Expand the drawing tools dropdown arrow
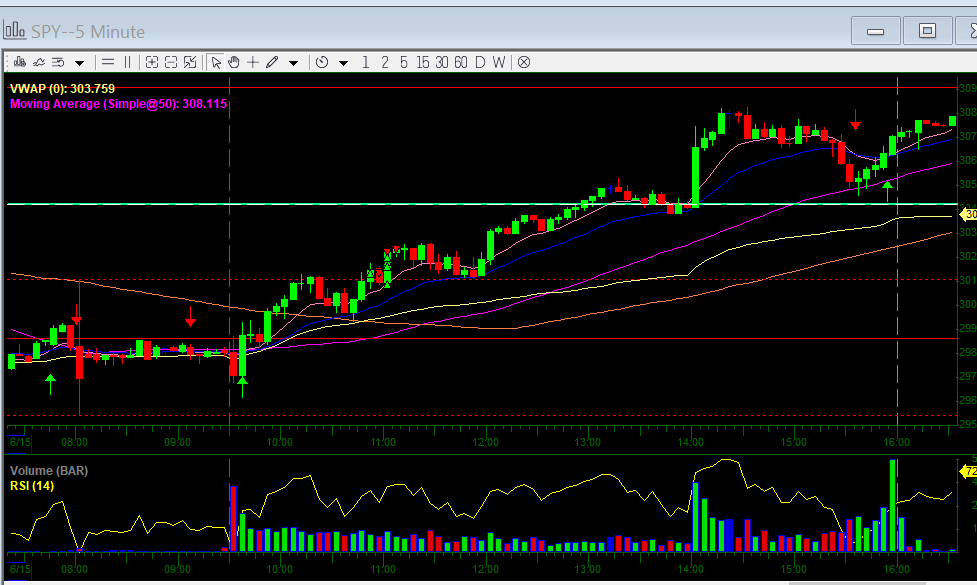Screen dimensions: 977x585 point(293,63)
